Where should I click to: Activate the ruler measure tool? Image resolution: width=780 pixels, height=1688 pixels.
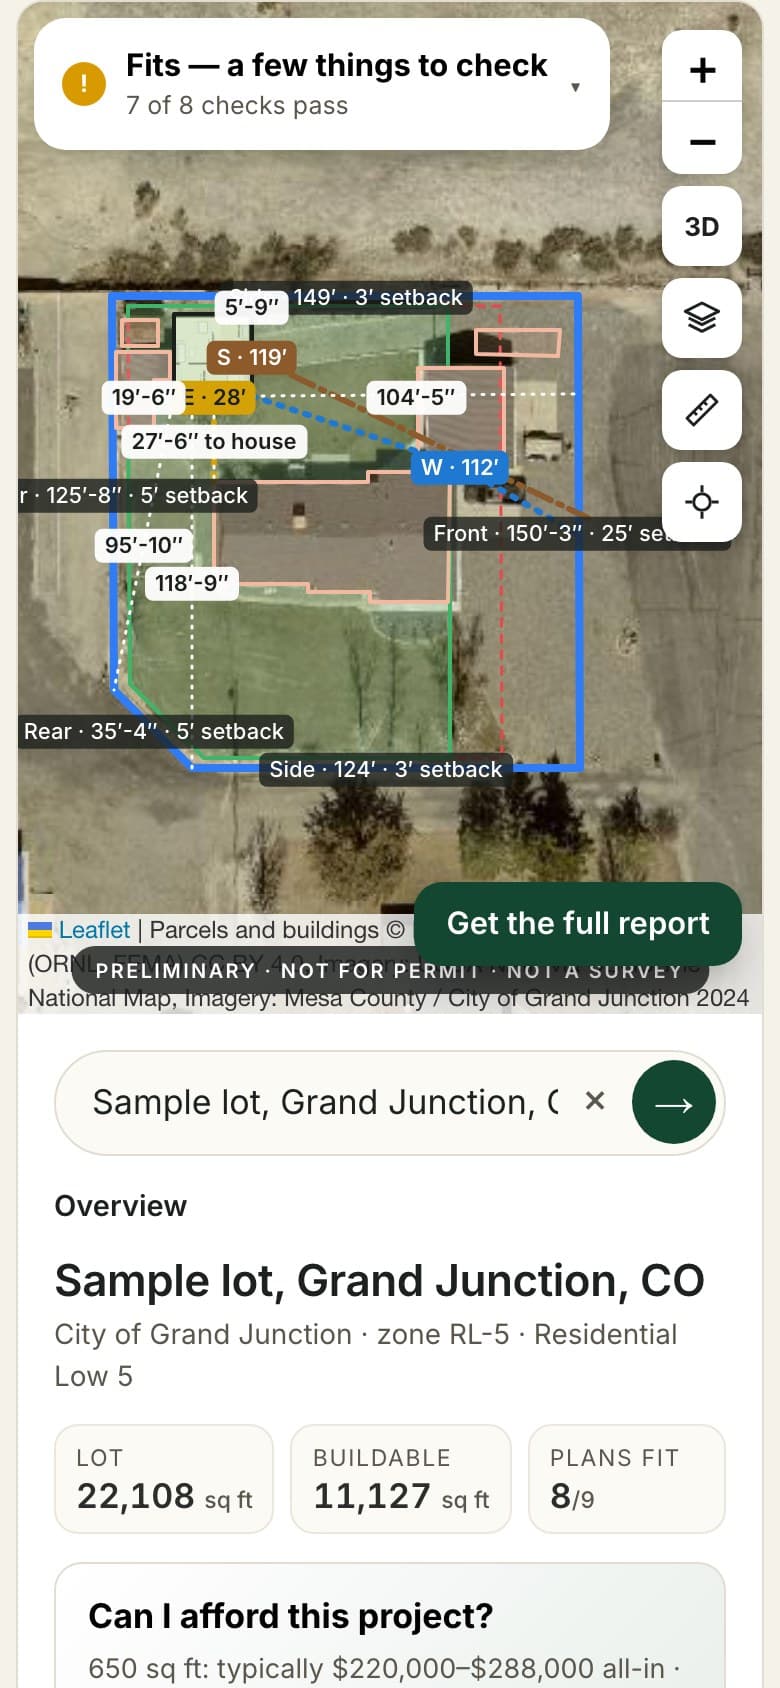pyautogui.click(x=702, y=410)
